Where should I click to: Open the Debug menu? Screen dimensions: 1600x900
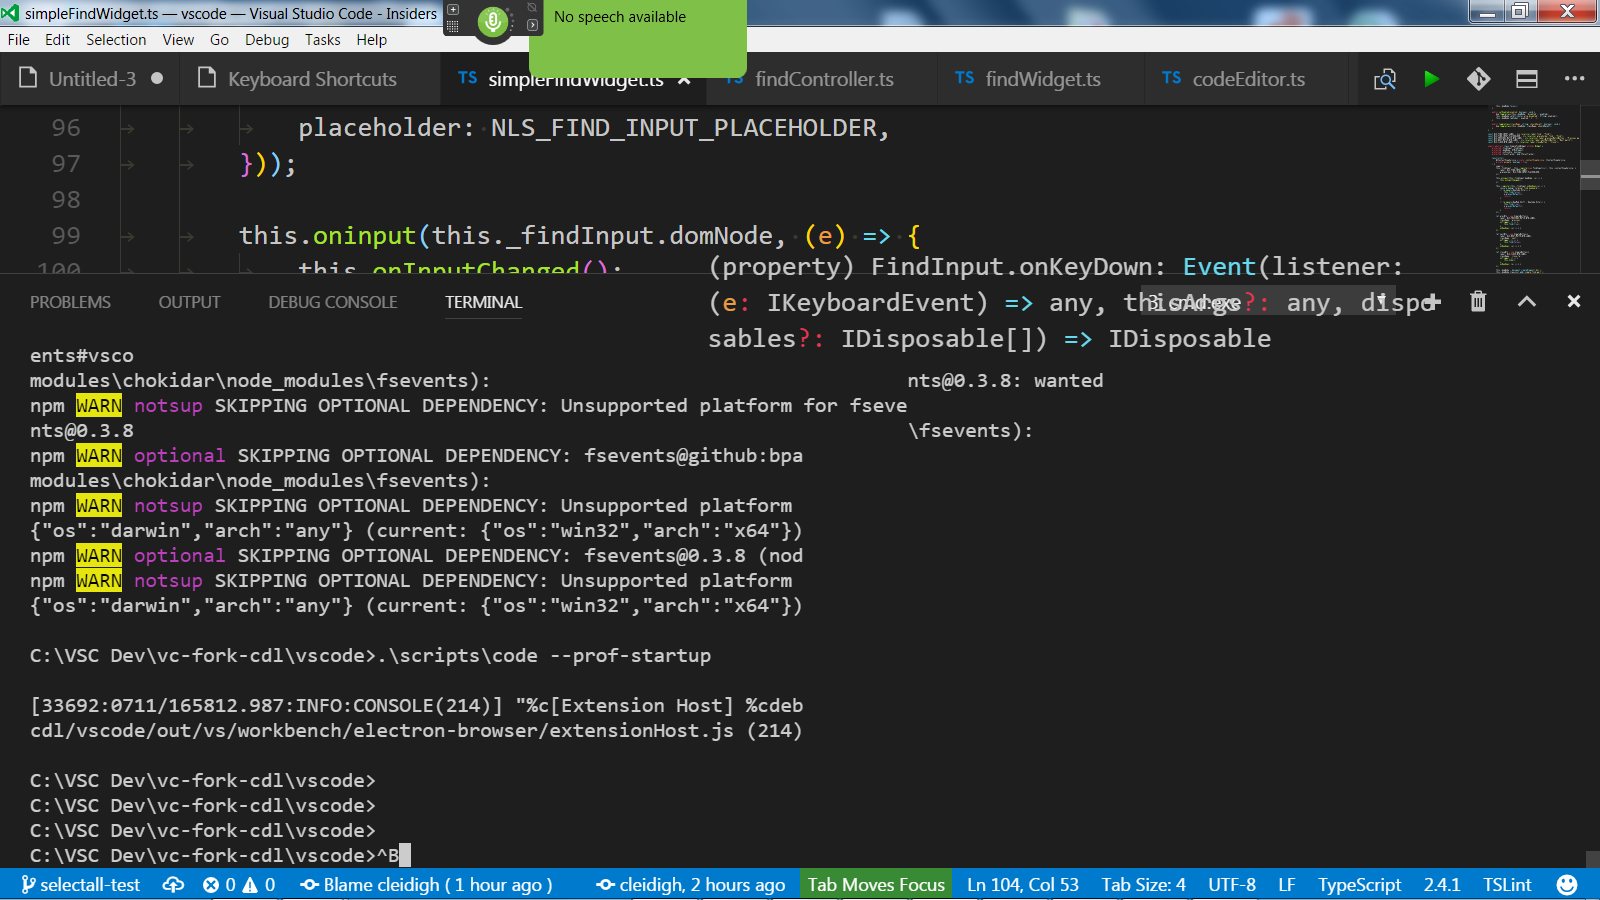[x=266, y=40]
